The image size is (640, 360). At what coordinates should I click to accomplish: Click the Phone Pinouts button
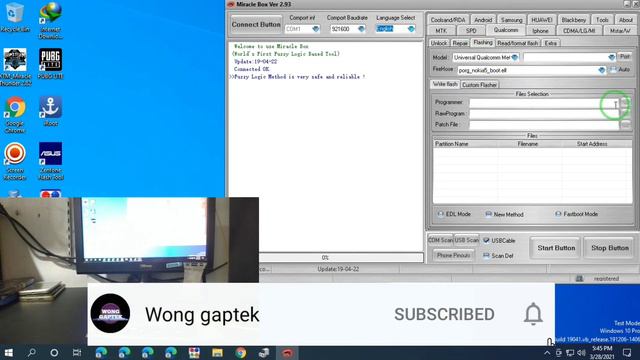453,256
